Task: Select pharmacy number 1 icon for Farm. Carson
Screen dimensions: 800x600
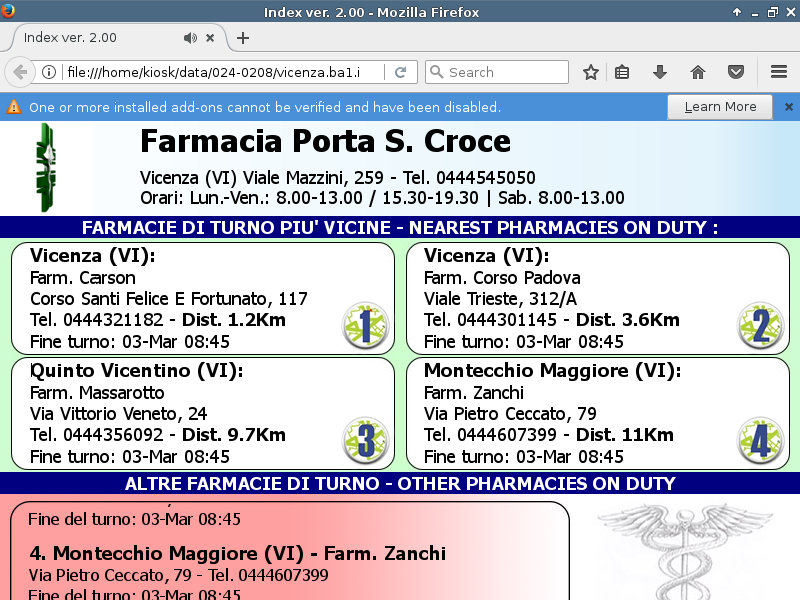Action: [365, 325]
